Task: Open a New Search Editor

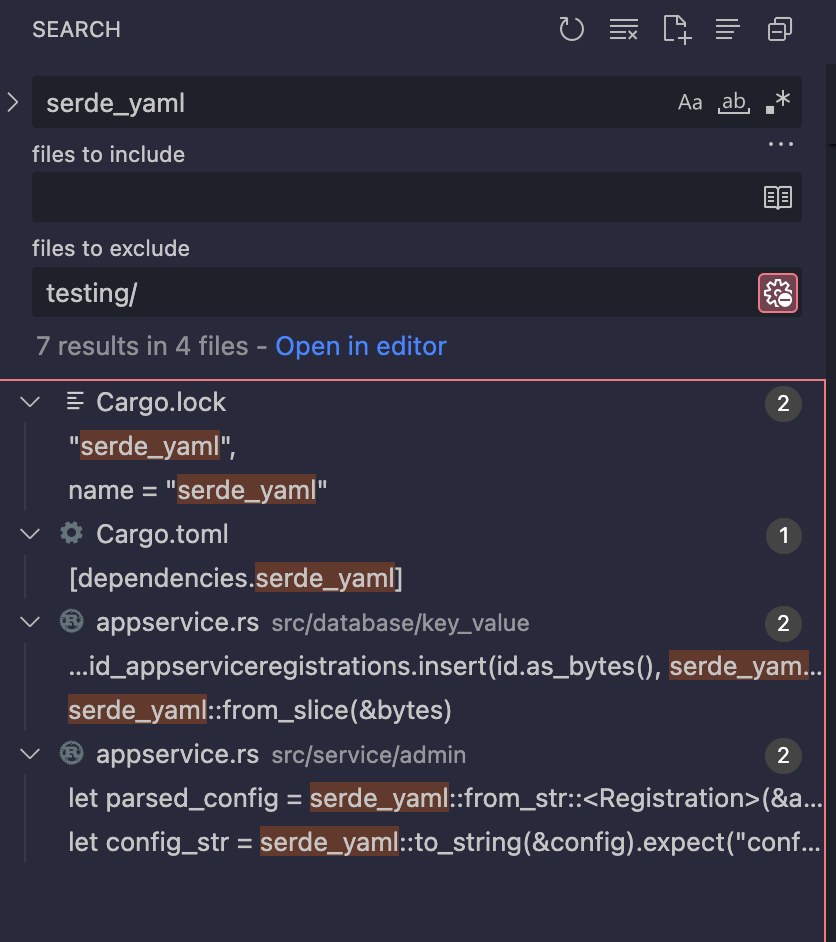Action: pos(677,30)
